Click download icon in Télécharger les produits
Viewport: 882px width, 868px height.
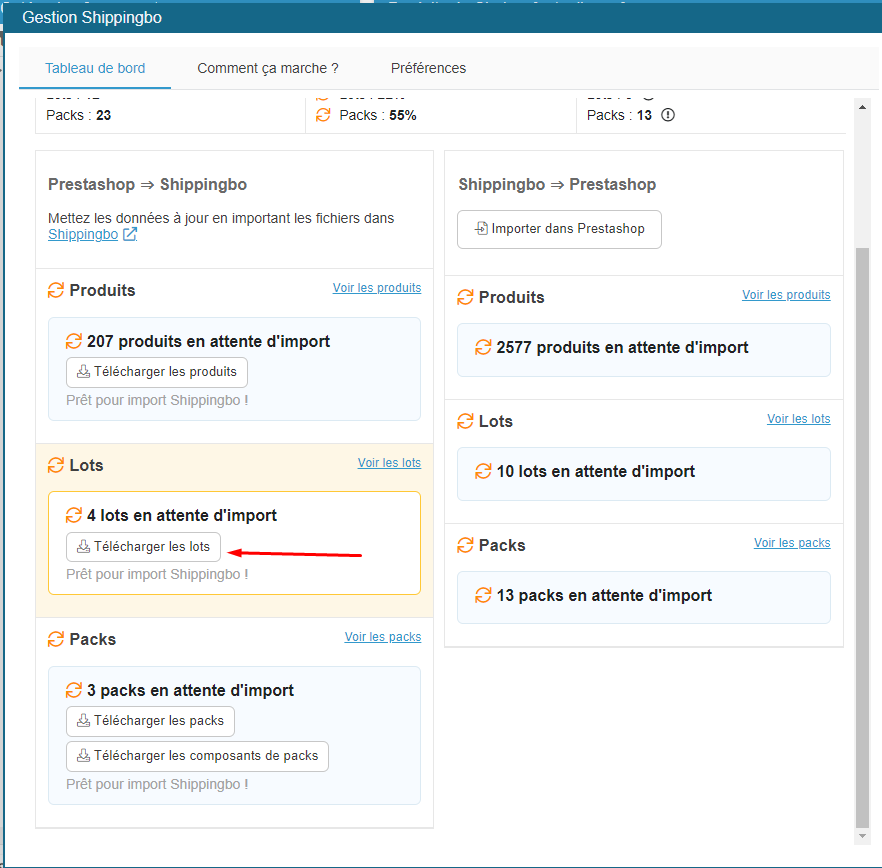click(83, 371)
